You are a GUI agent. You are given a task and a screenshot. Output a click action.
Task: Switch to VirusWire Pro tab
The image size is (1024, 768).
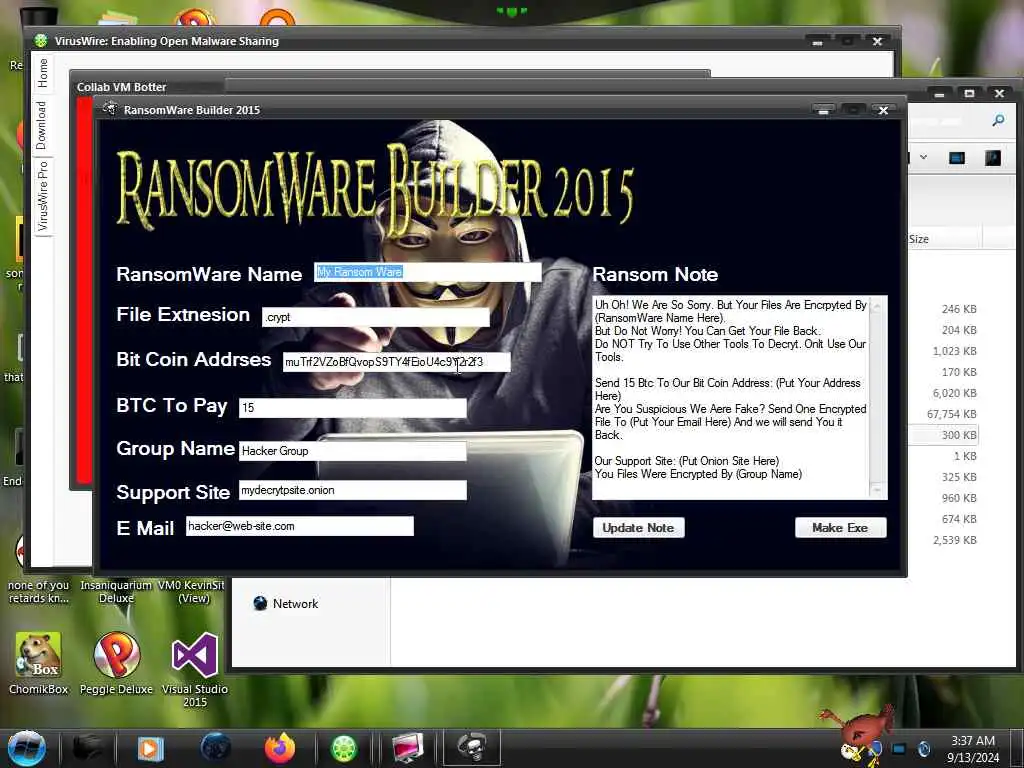tap(42, 196)
